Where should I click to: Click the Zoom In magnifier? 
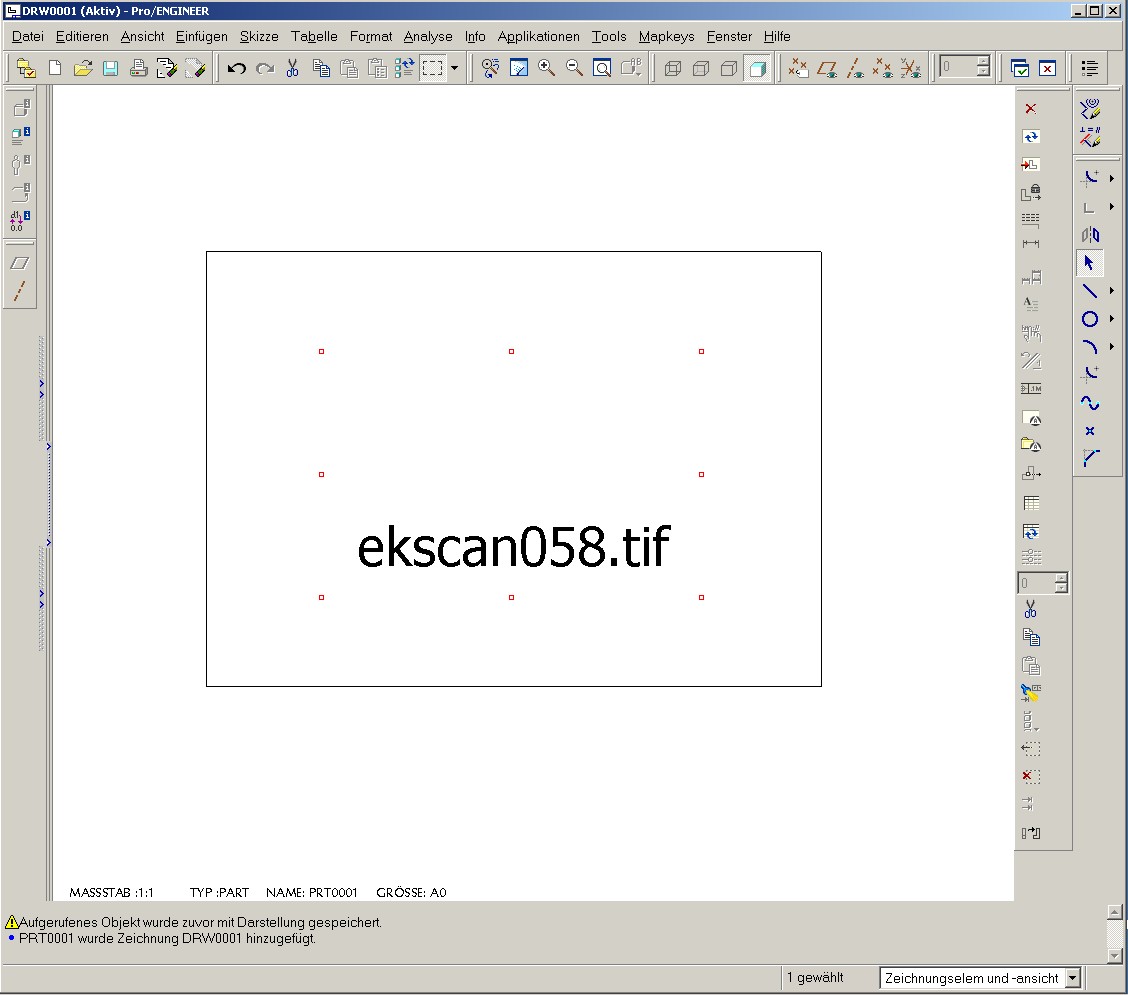tap(546, 68)
